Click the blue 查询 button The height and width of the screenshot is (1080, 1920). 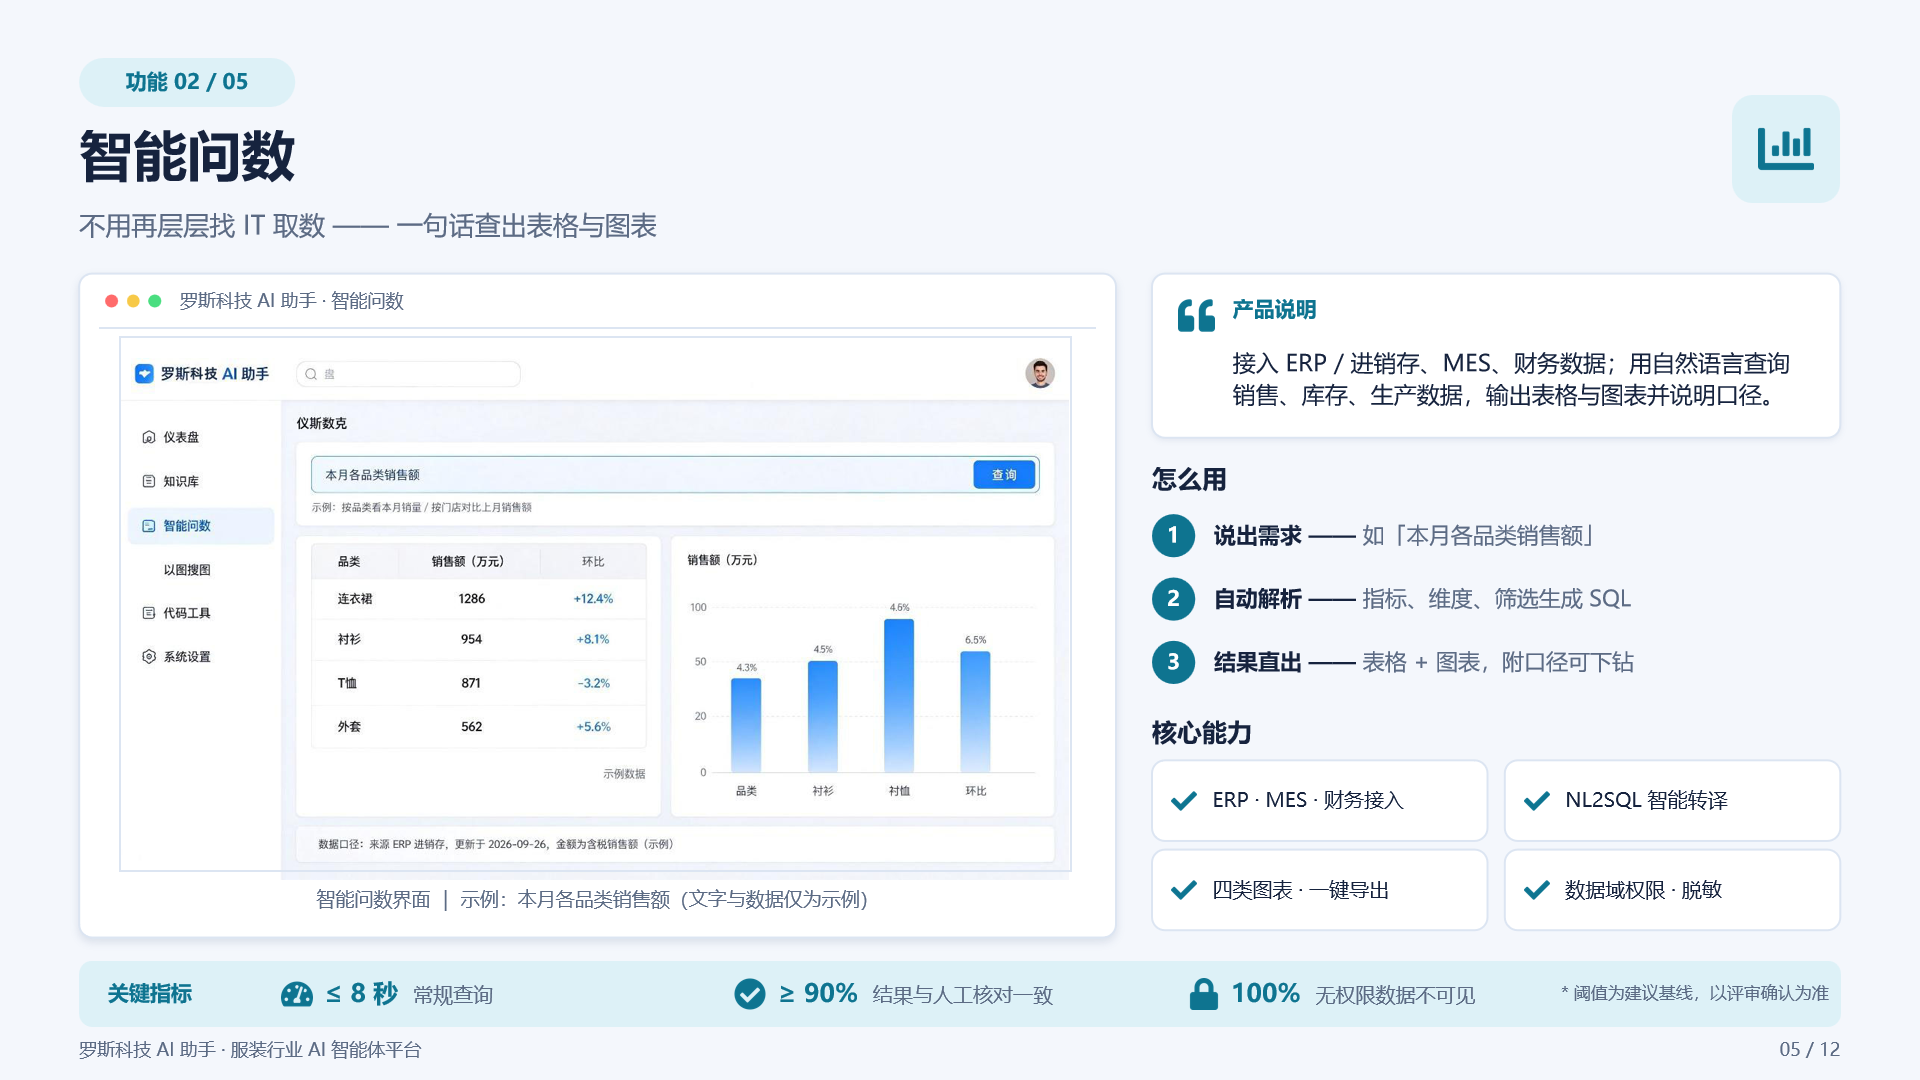point(1004,475)
